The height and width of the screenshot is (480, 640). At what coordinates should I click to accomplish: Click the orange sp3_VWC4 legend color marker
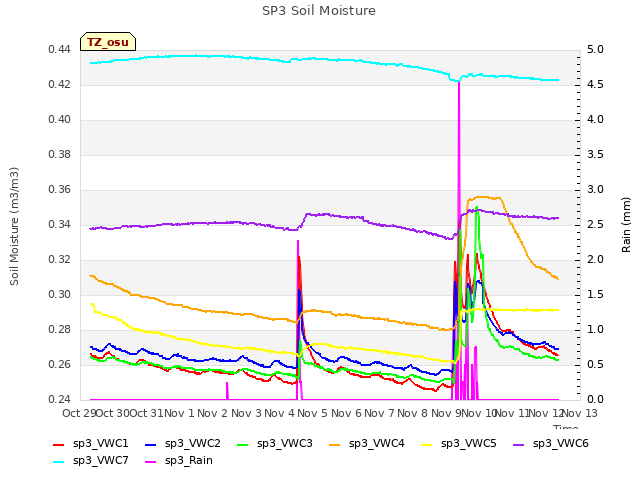point(335,445)
